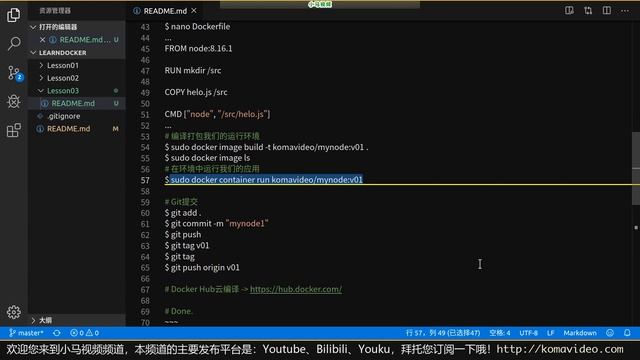The height and width of the screenshot is (360, 640).
Task: Change indentation spaces setting in status bar
Action: coord(500,333)
